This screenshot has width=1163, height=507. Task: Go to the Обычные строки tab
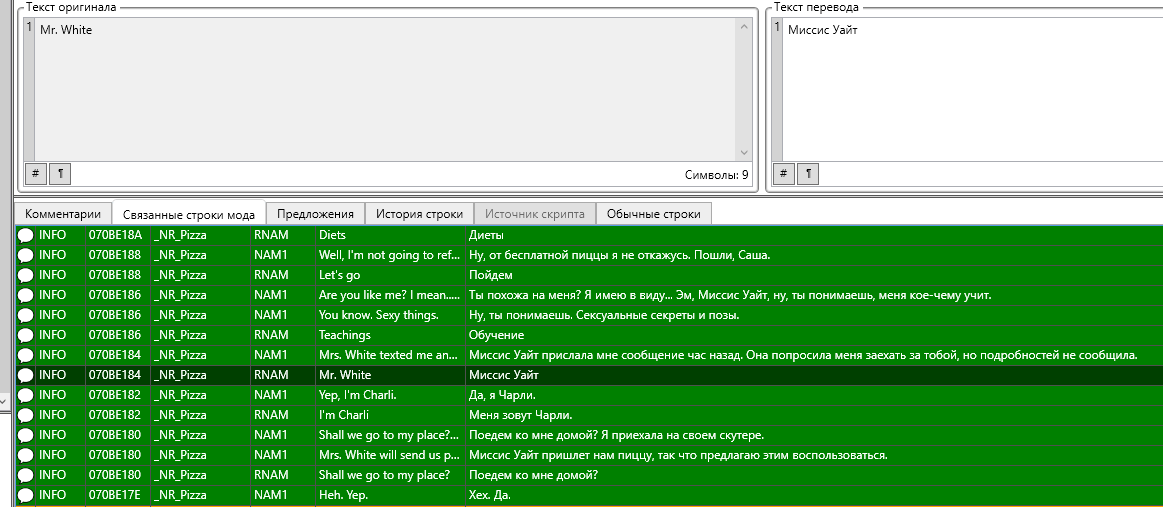click(x=653, y=213)
